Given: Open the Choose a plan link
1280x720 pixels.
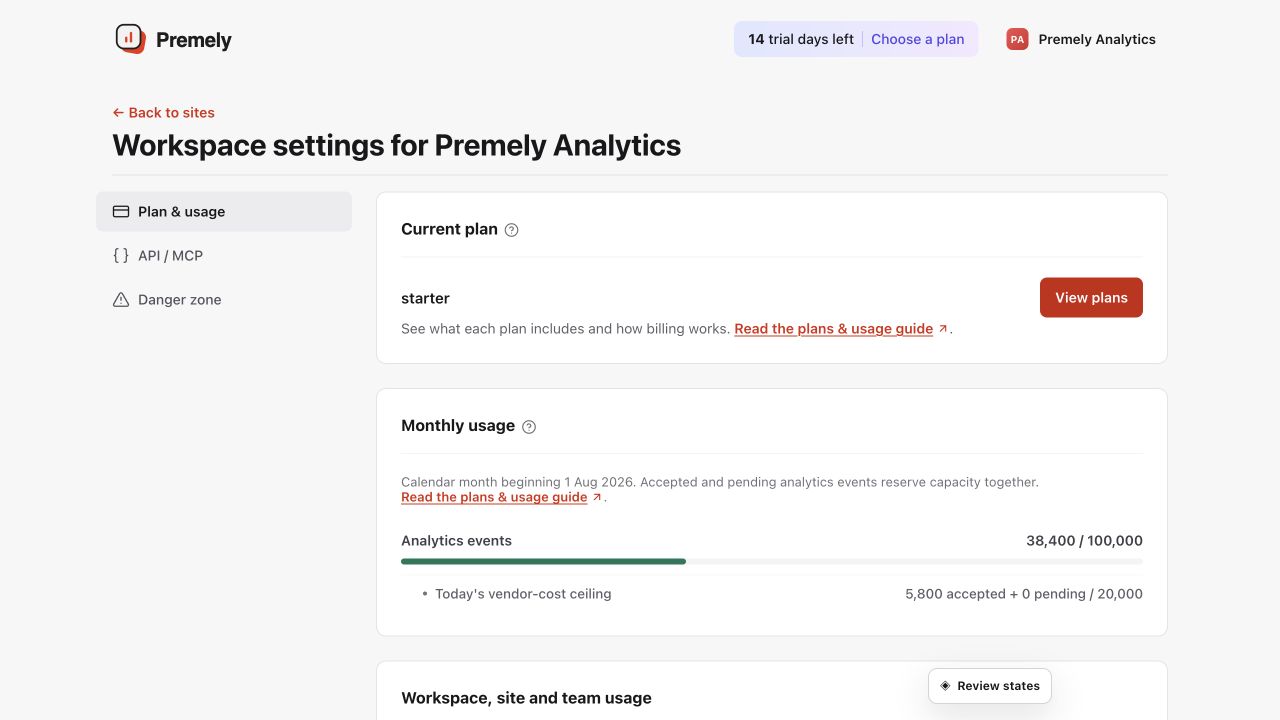Looking at the screenshot, I should click(917, 39).
